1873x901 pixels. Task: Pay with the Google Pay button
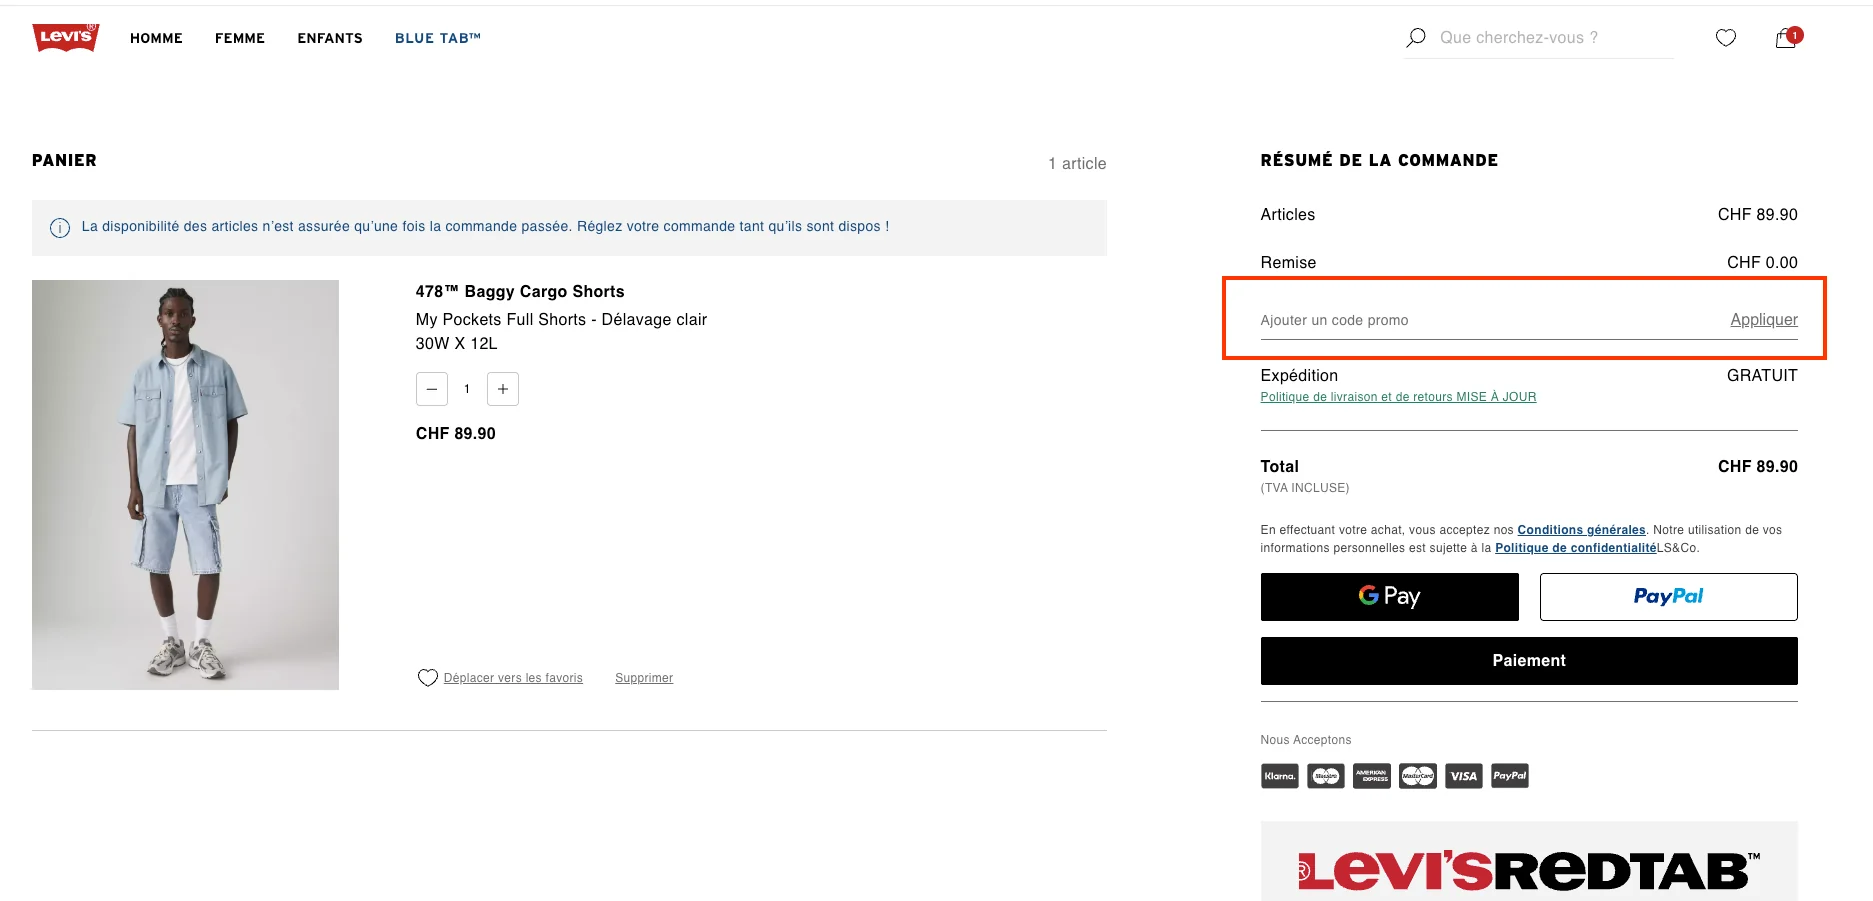1390,597
